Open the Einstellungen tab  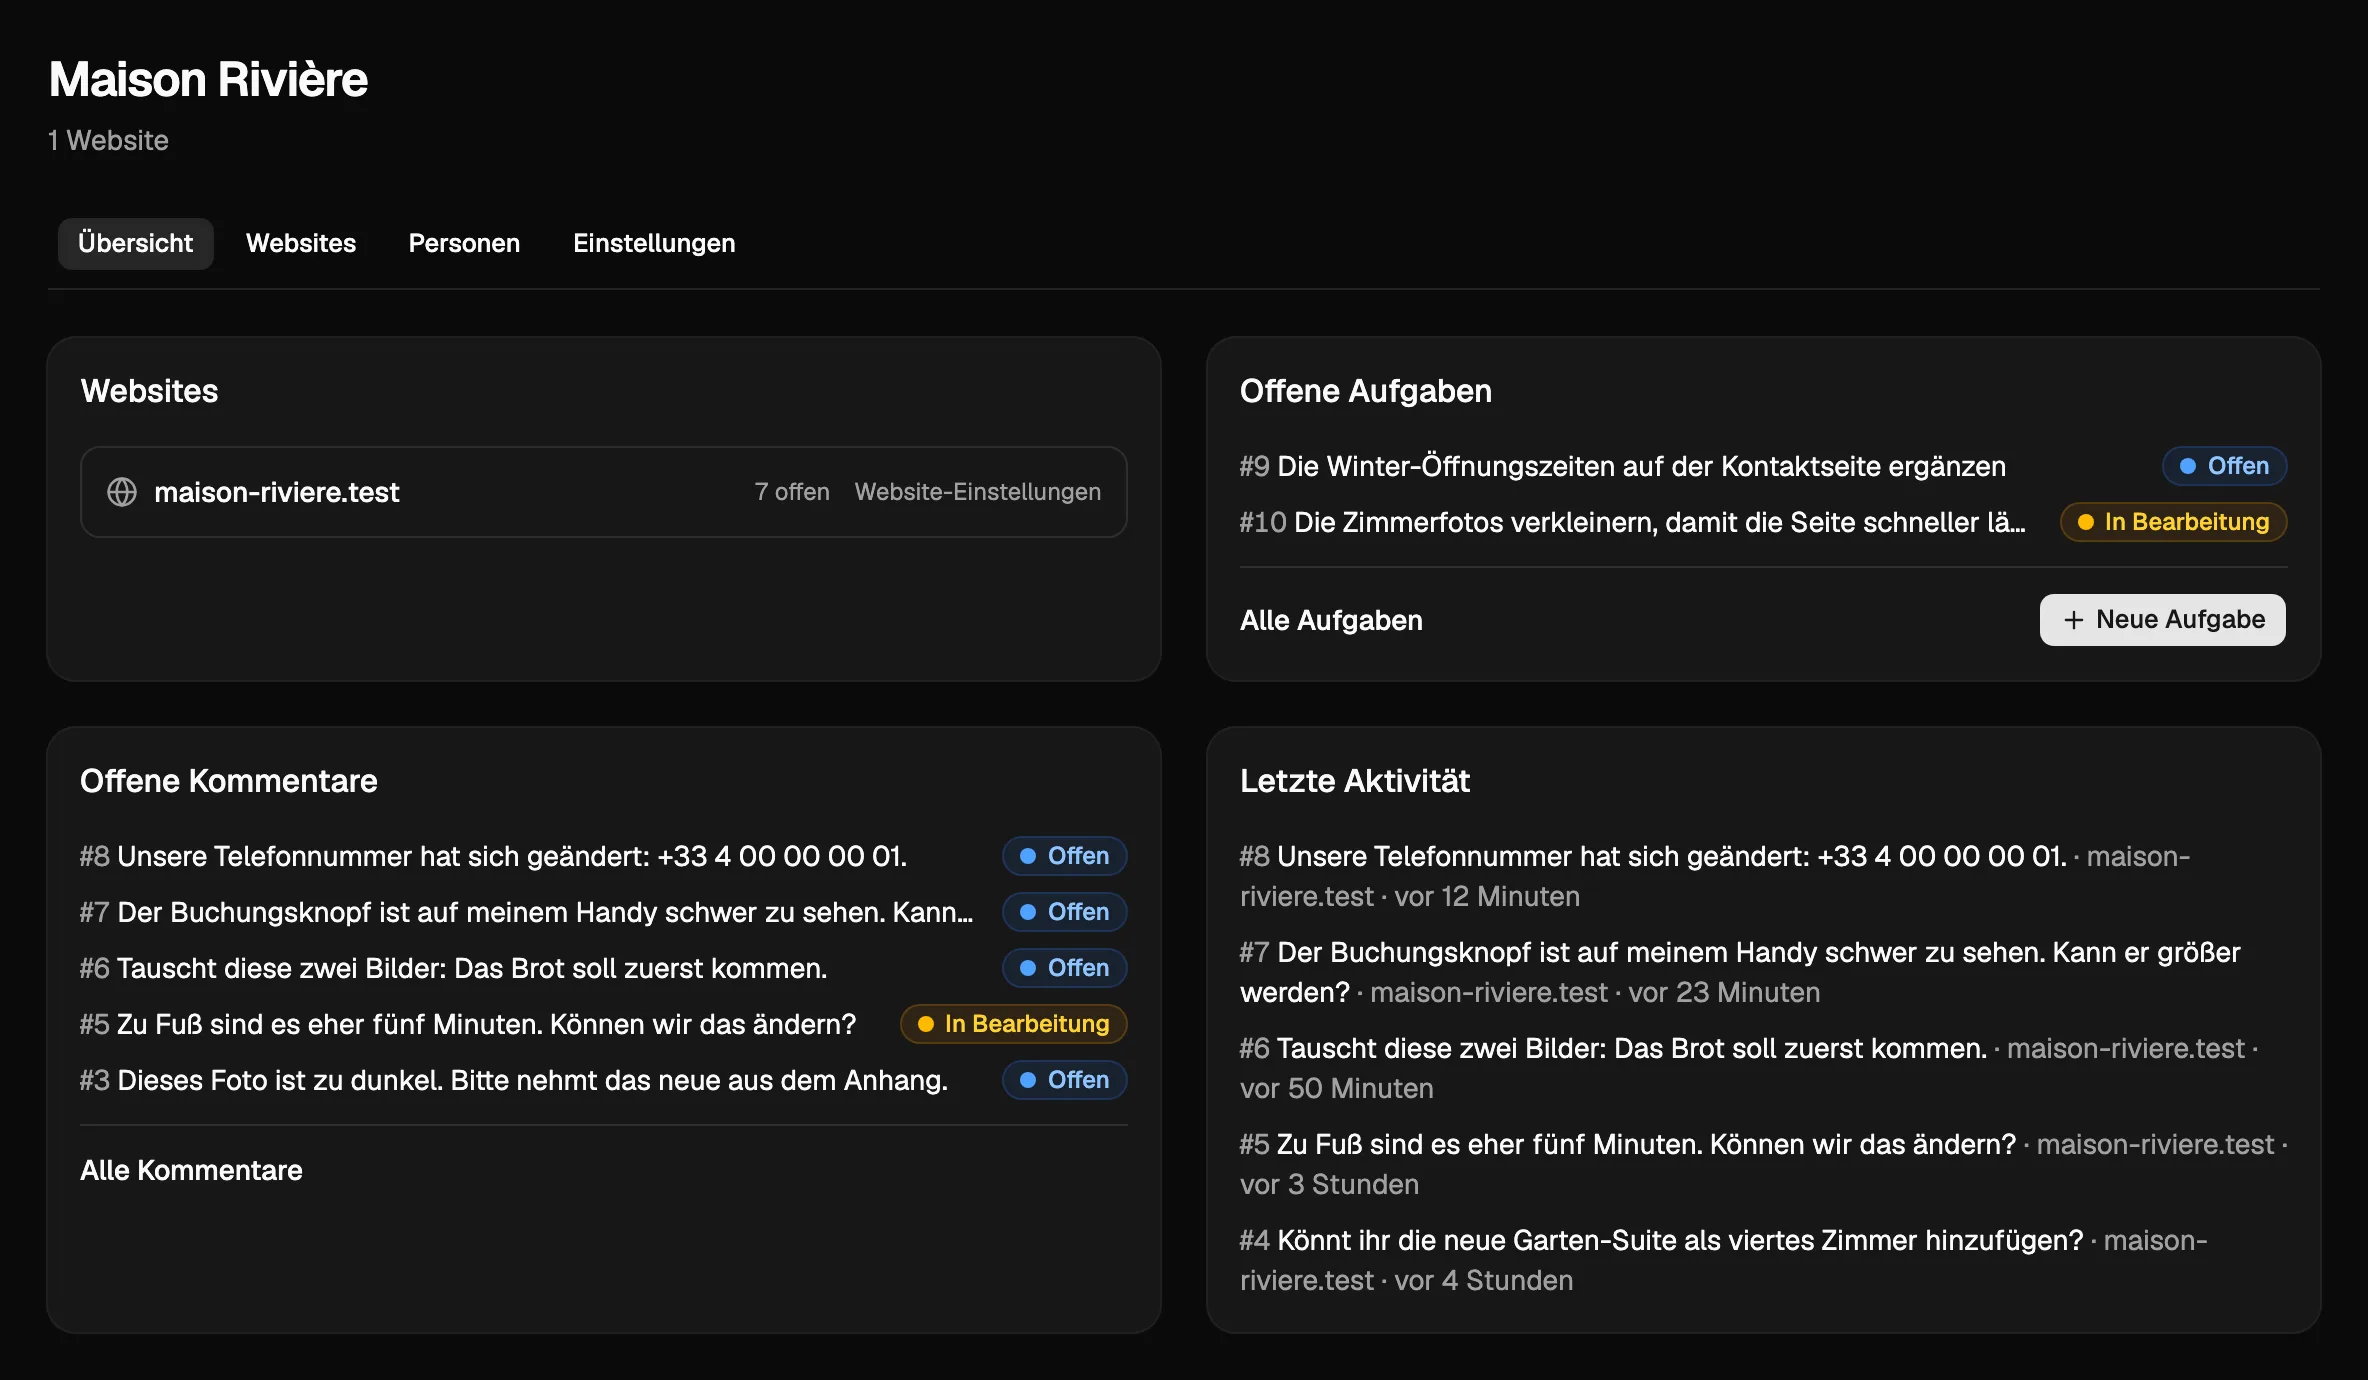tap(654, 243)
